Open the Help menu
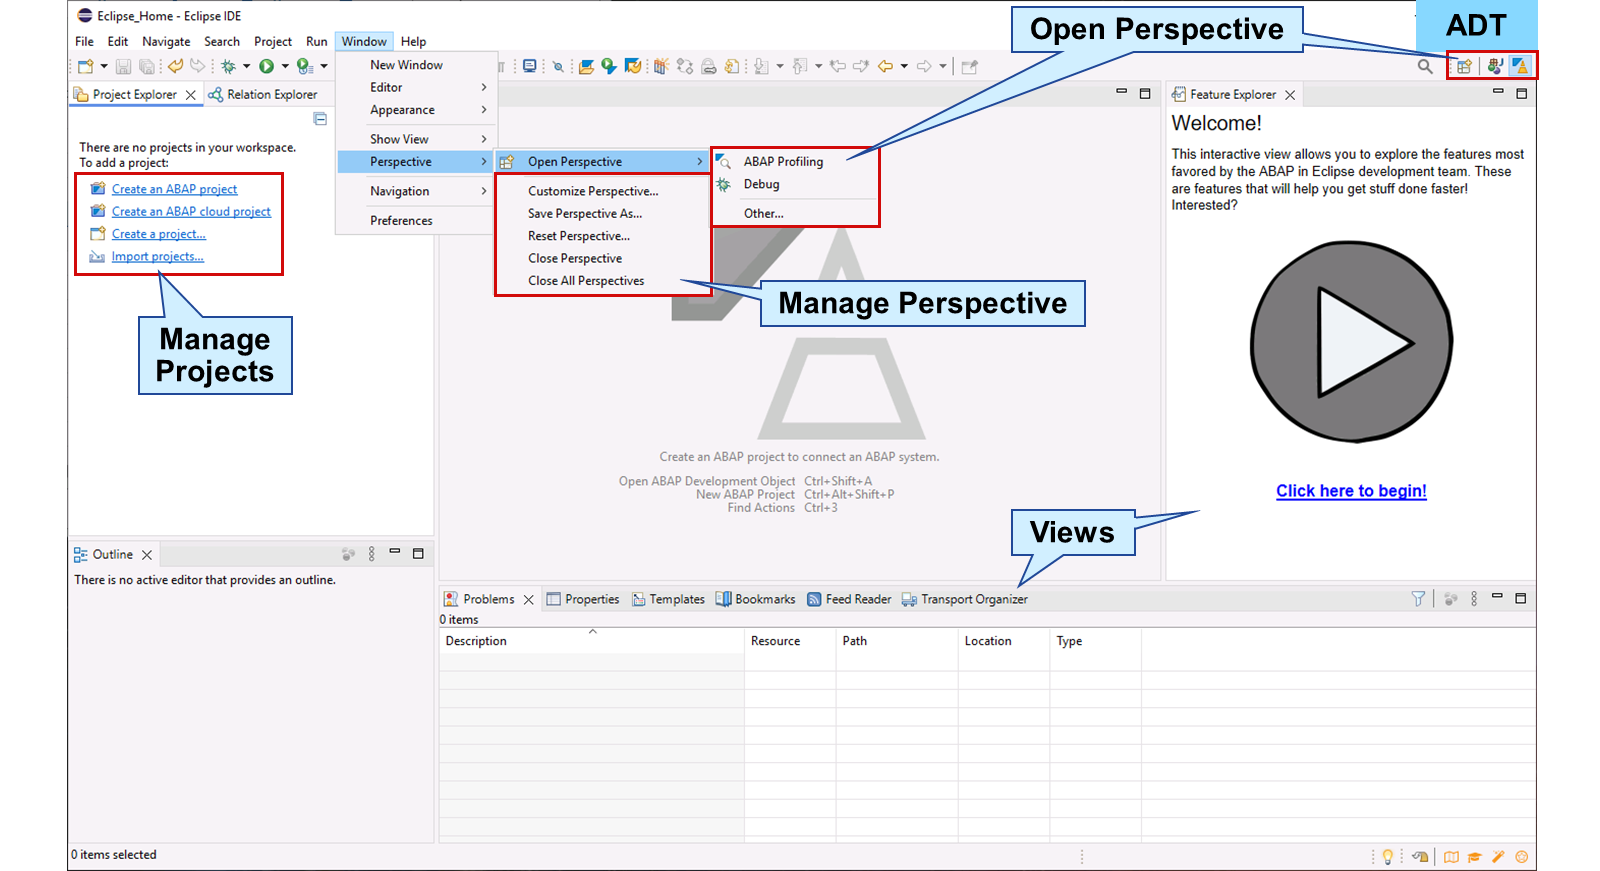Image resolution: width=1600 pixels, height=871 pixels. tap(413, 42)
